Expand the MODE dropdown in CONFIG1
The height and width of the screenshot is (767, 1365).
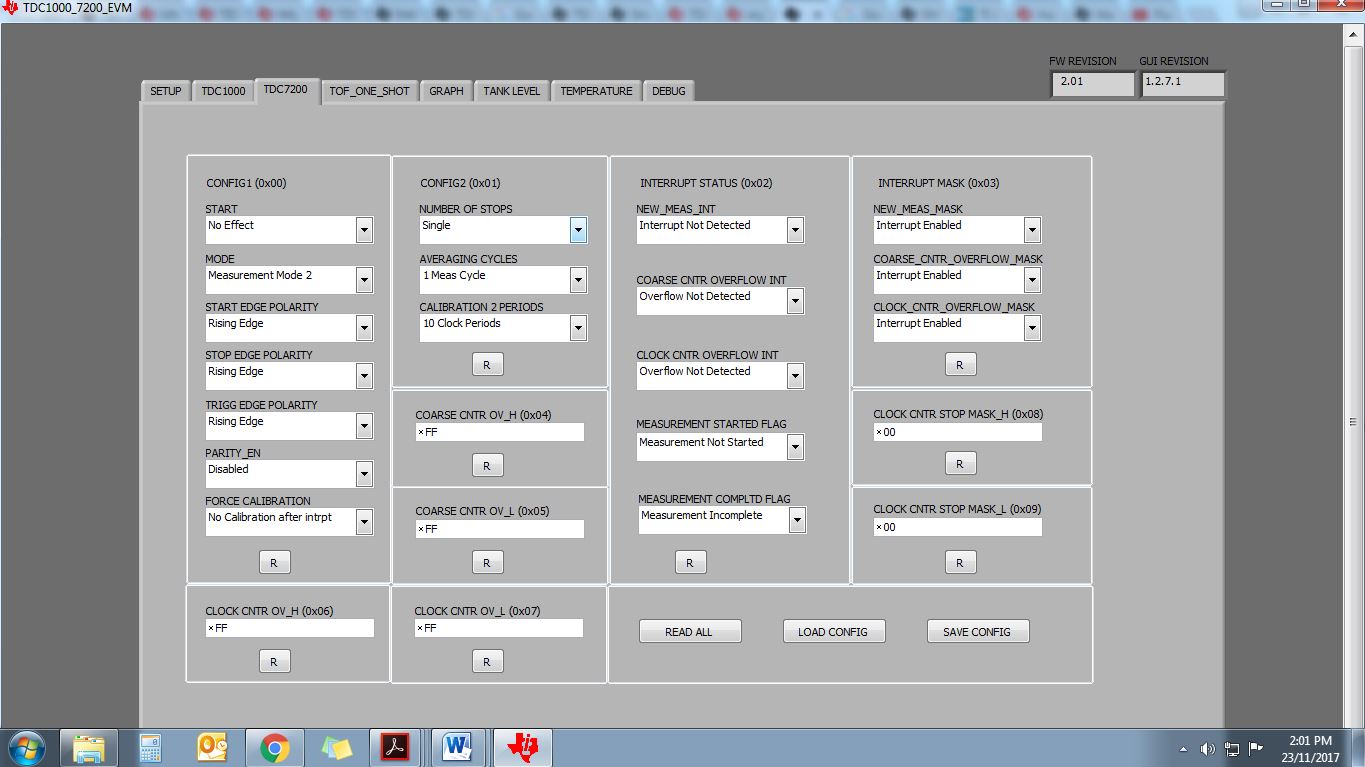pos(364,280)
